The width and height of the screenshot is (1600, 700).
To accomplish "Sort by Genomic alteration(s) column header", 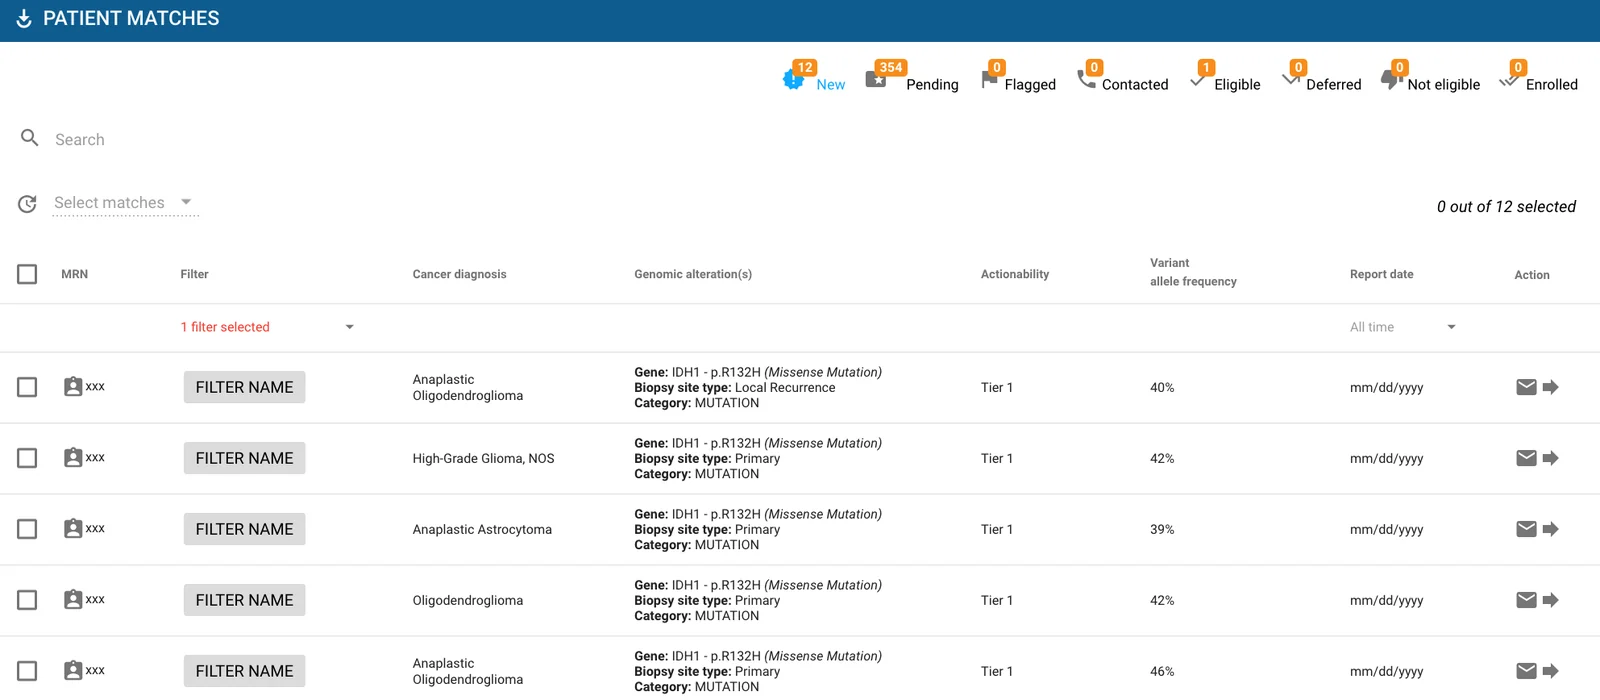I will pyautogui.click(x=693, y=274).
